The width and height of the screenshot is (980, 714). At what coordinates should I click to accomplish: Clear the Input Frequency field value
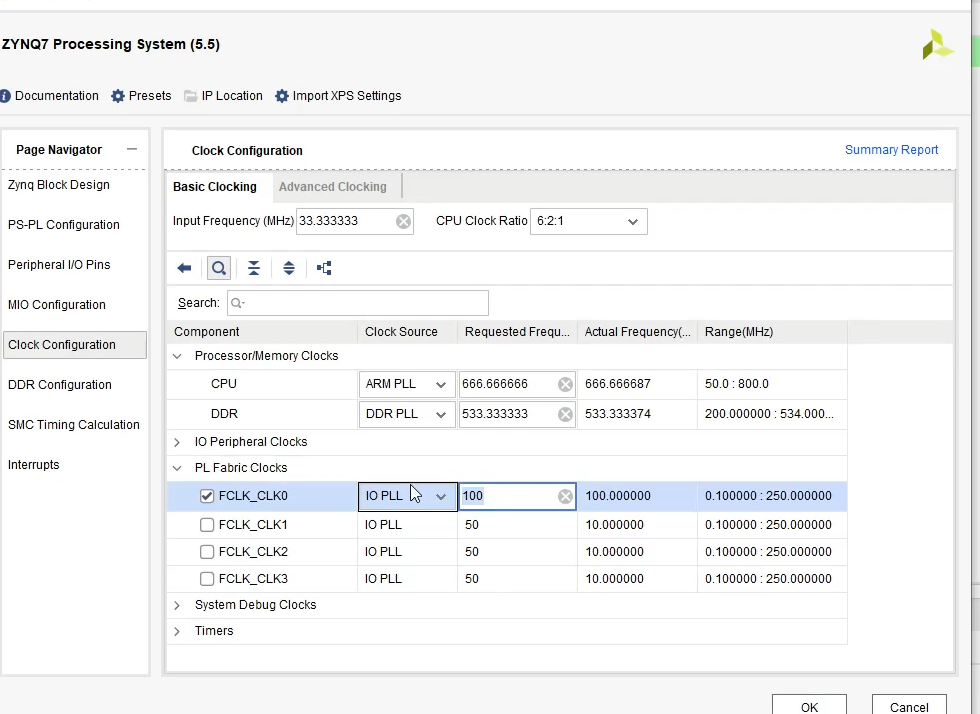click(404, 221)
